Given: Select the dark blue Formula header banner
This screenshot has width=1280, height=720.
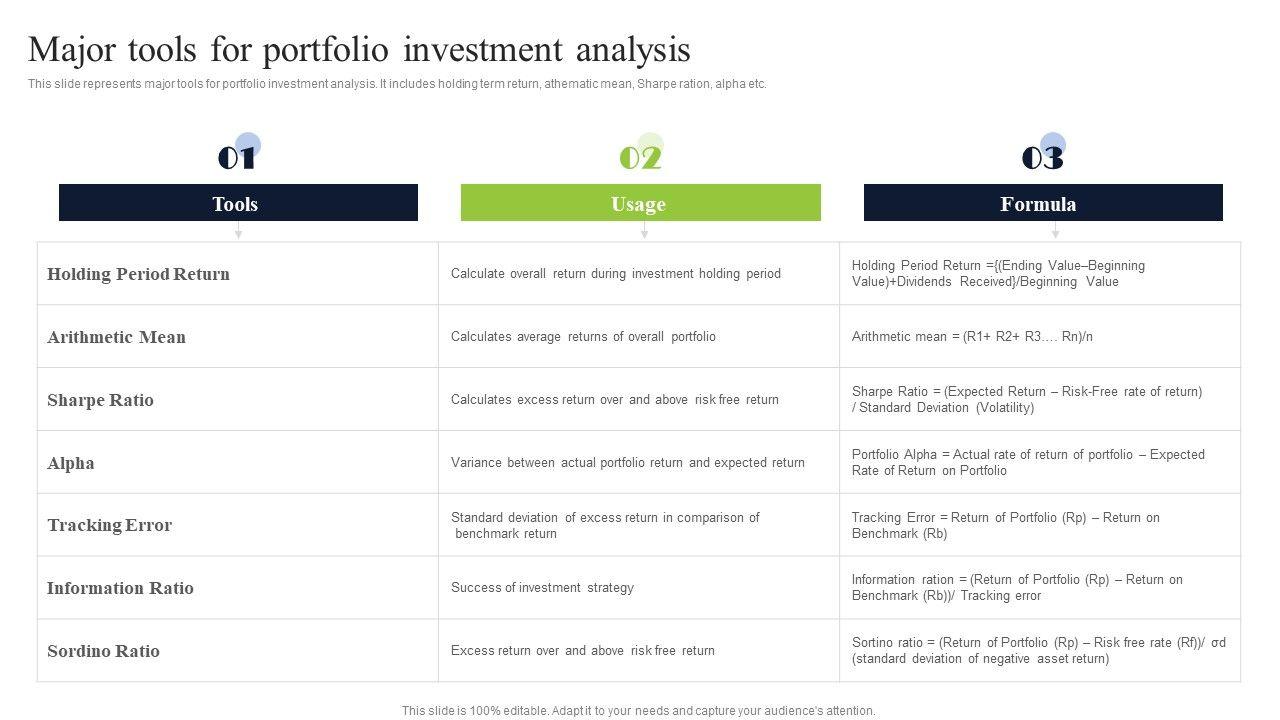Looking at the screenshot, I should point(1043,203).
